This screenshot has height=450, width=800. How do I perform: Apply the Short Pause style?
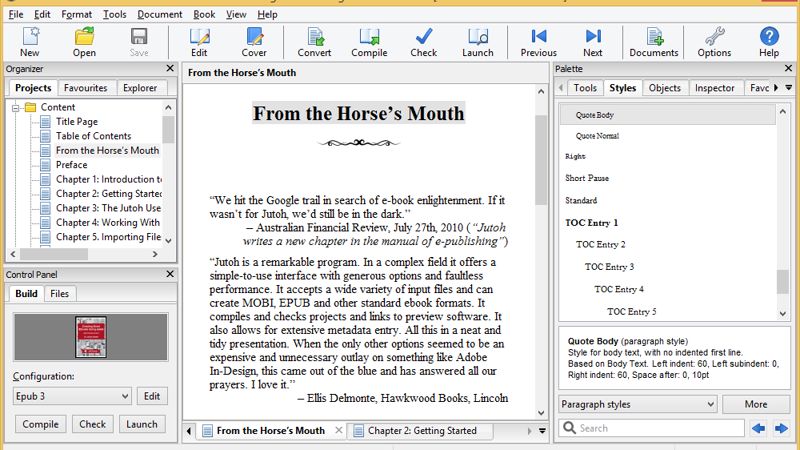[x=587, y=178]
